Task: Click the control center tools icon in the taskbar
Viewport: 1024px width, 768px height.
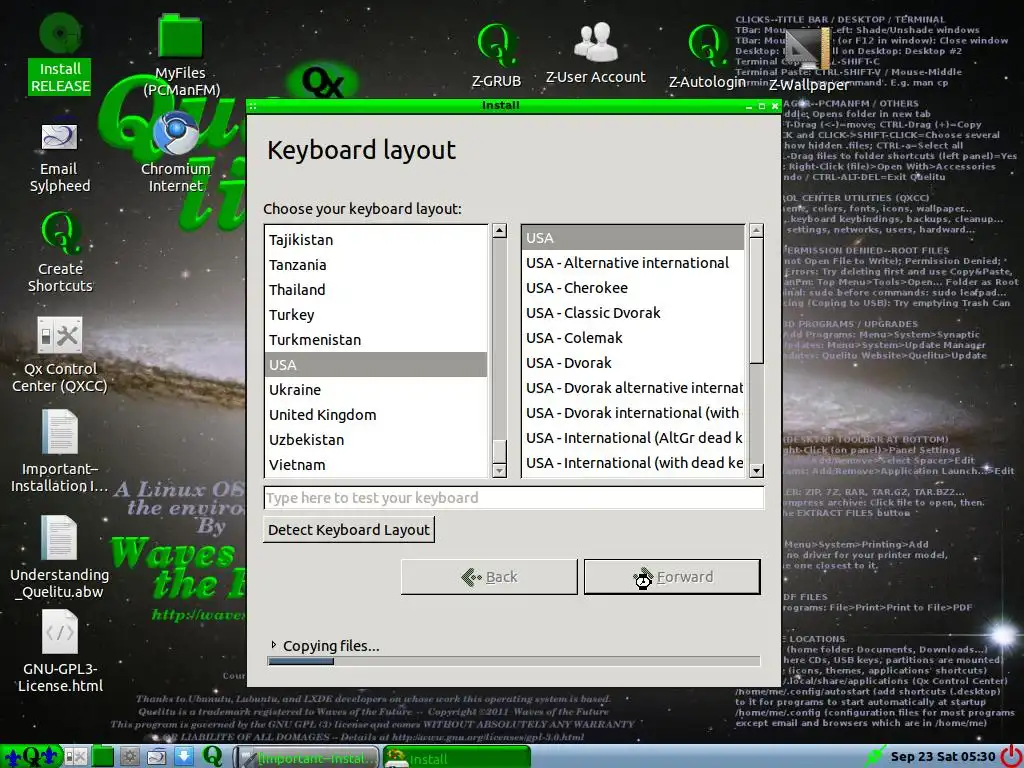Action: pyautogui.click(x=75, y=756)
